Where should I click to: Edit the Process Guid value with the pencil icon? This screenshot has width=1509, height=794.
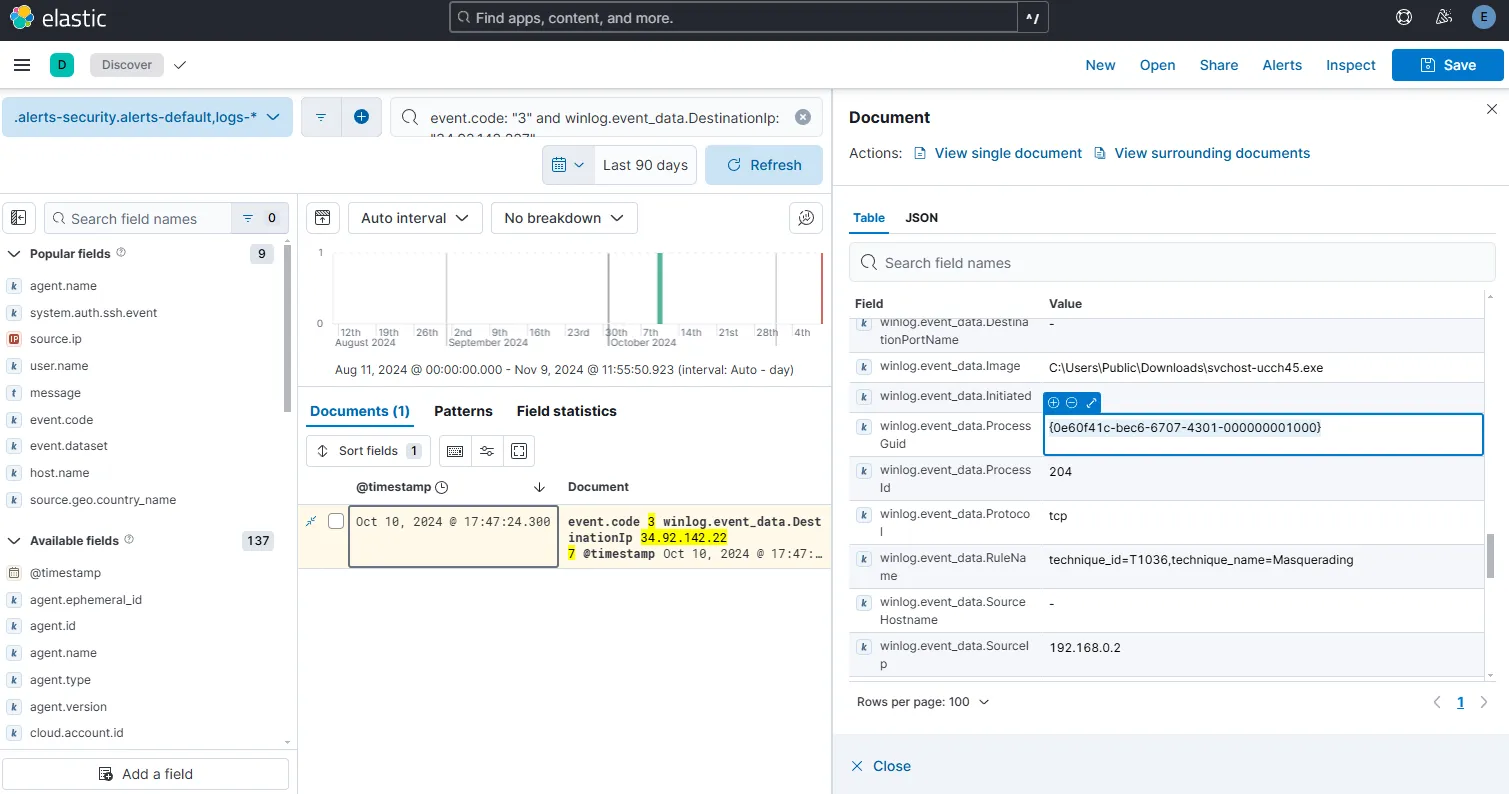coord(1090,402)
